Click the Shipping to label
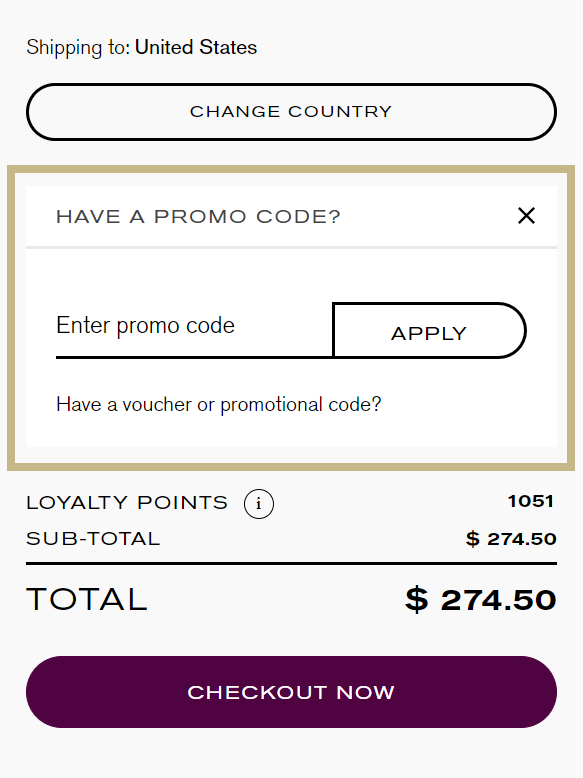This screenshot has height=778, width=583. click(78, 48)
